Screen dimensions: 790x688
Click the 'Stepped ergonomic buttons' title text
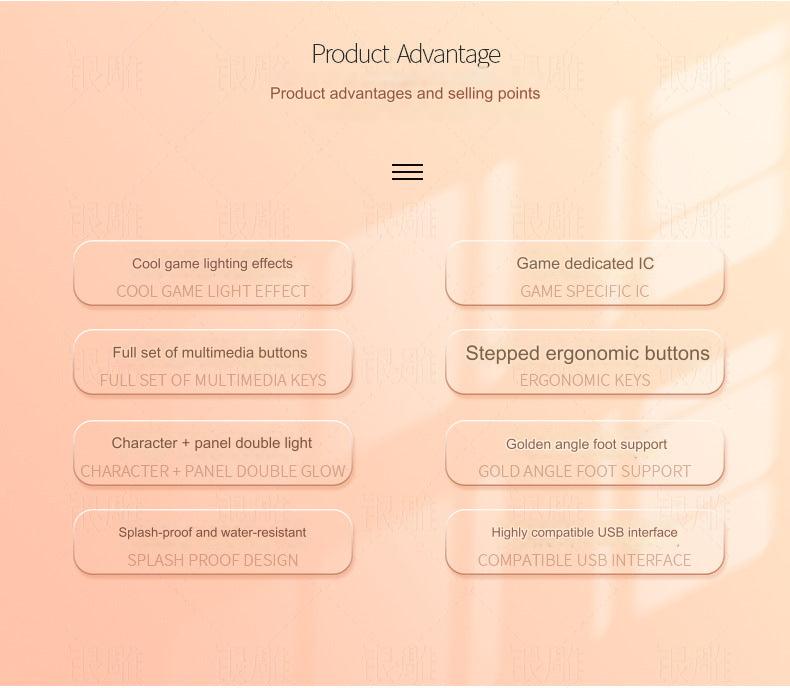pos(587,354)
